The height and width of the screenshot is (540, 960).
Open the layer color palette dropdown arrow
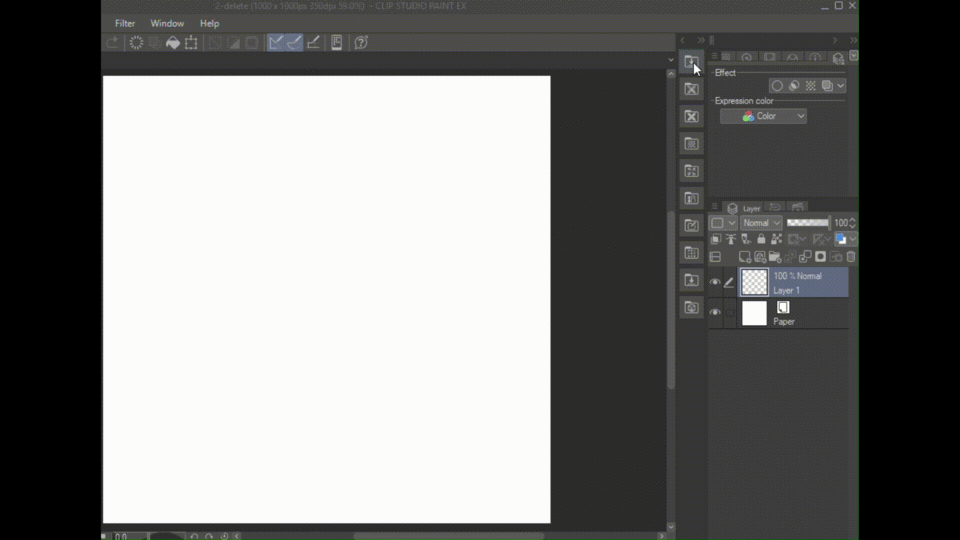point(852,240)
